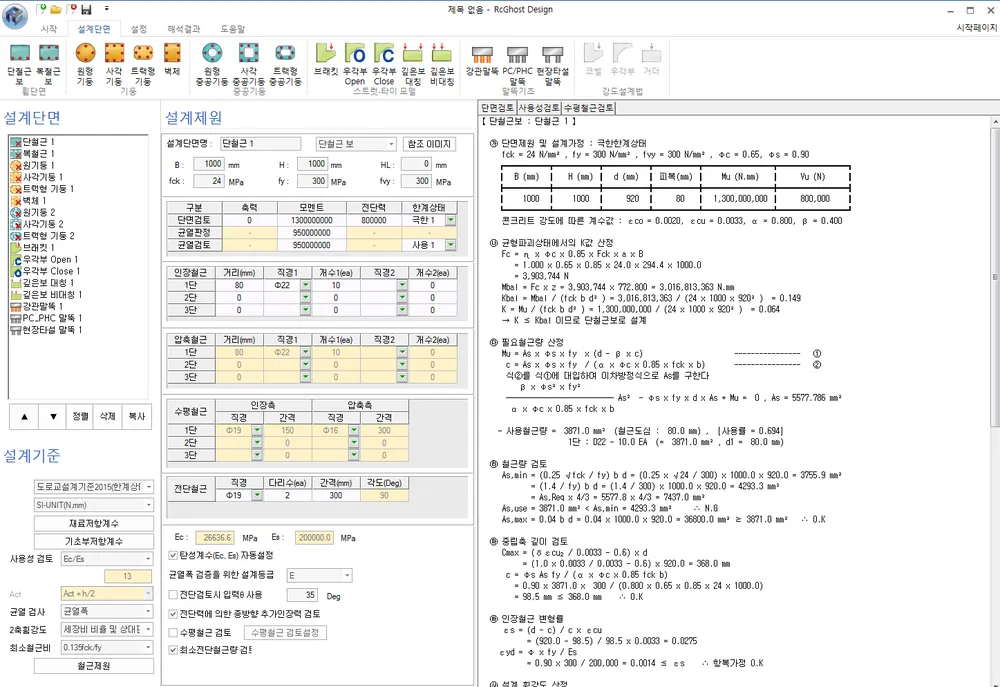1000x687 pixels.
Task: Click the 참조 이미지 button
Action: [429, 144]
